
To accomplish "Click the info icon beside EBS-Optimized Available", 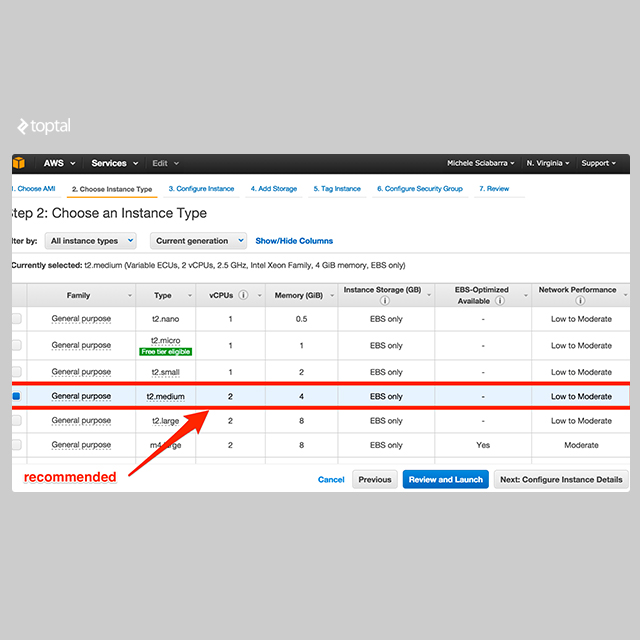I will click(500, 301).
